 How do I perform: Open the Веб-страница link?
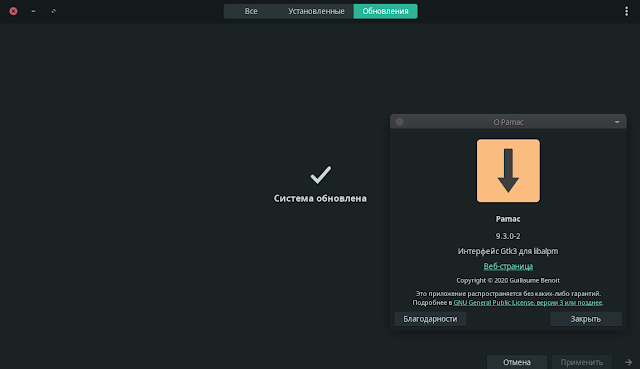[508, 266]
